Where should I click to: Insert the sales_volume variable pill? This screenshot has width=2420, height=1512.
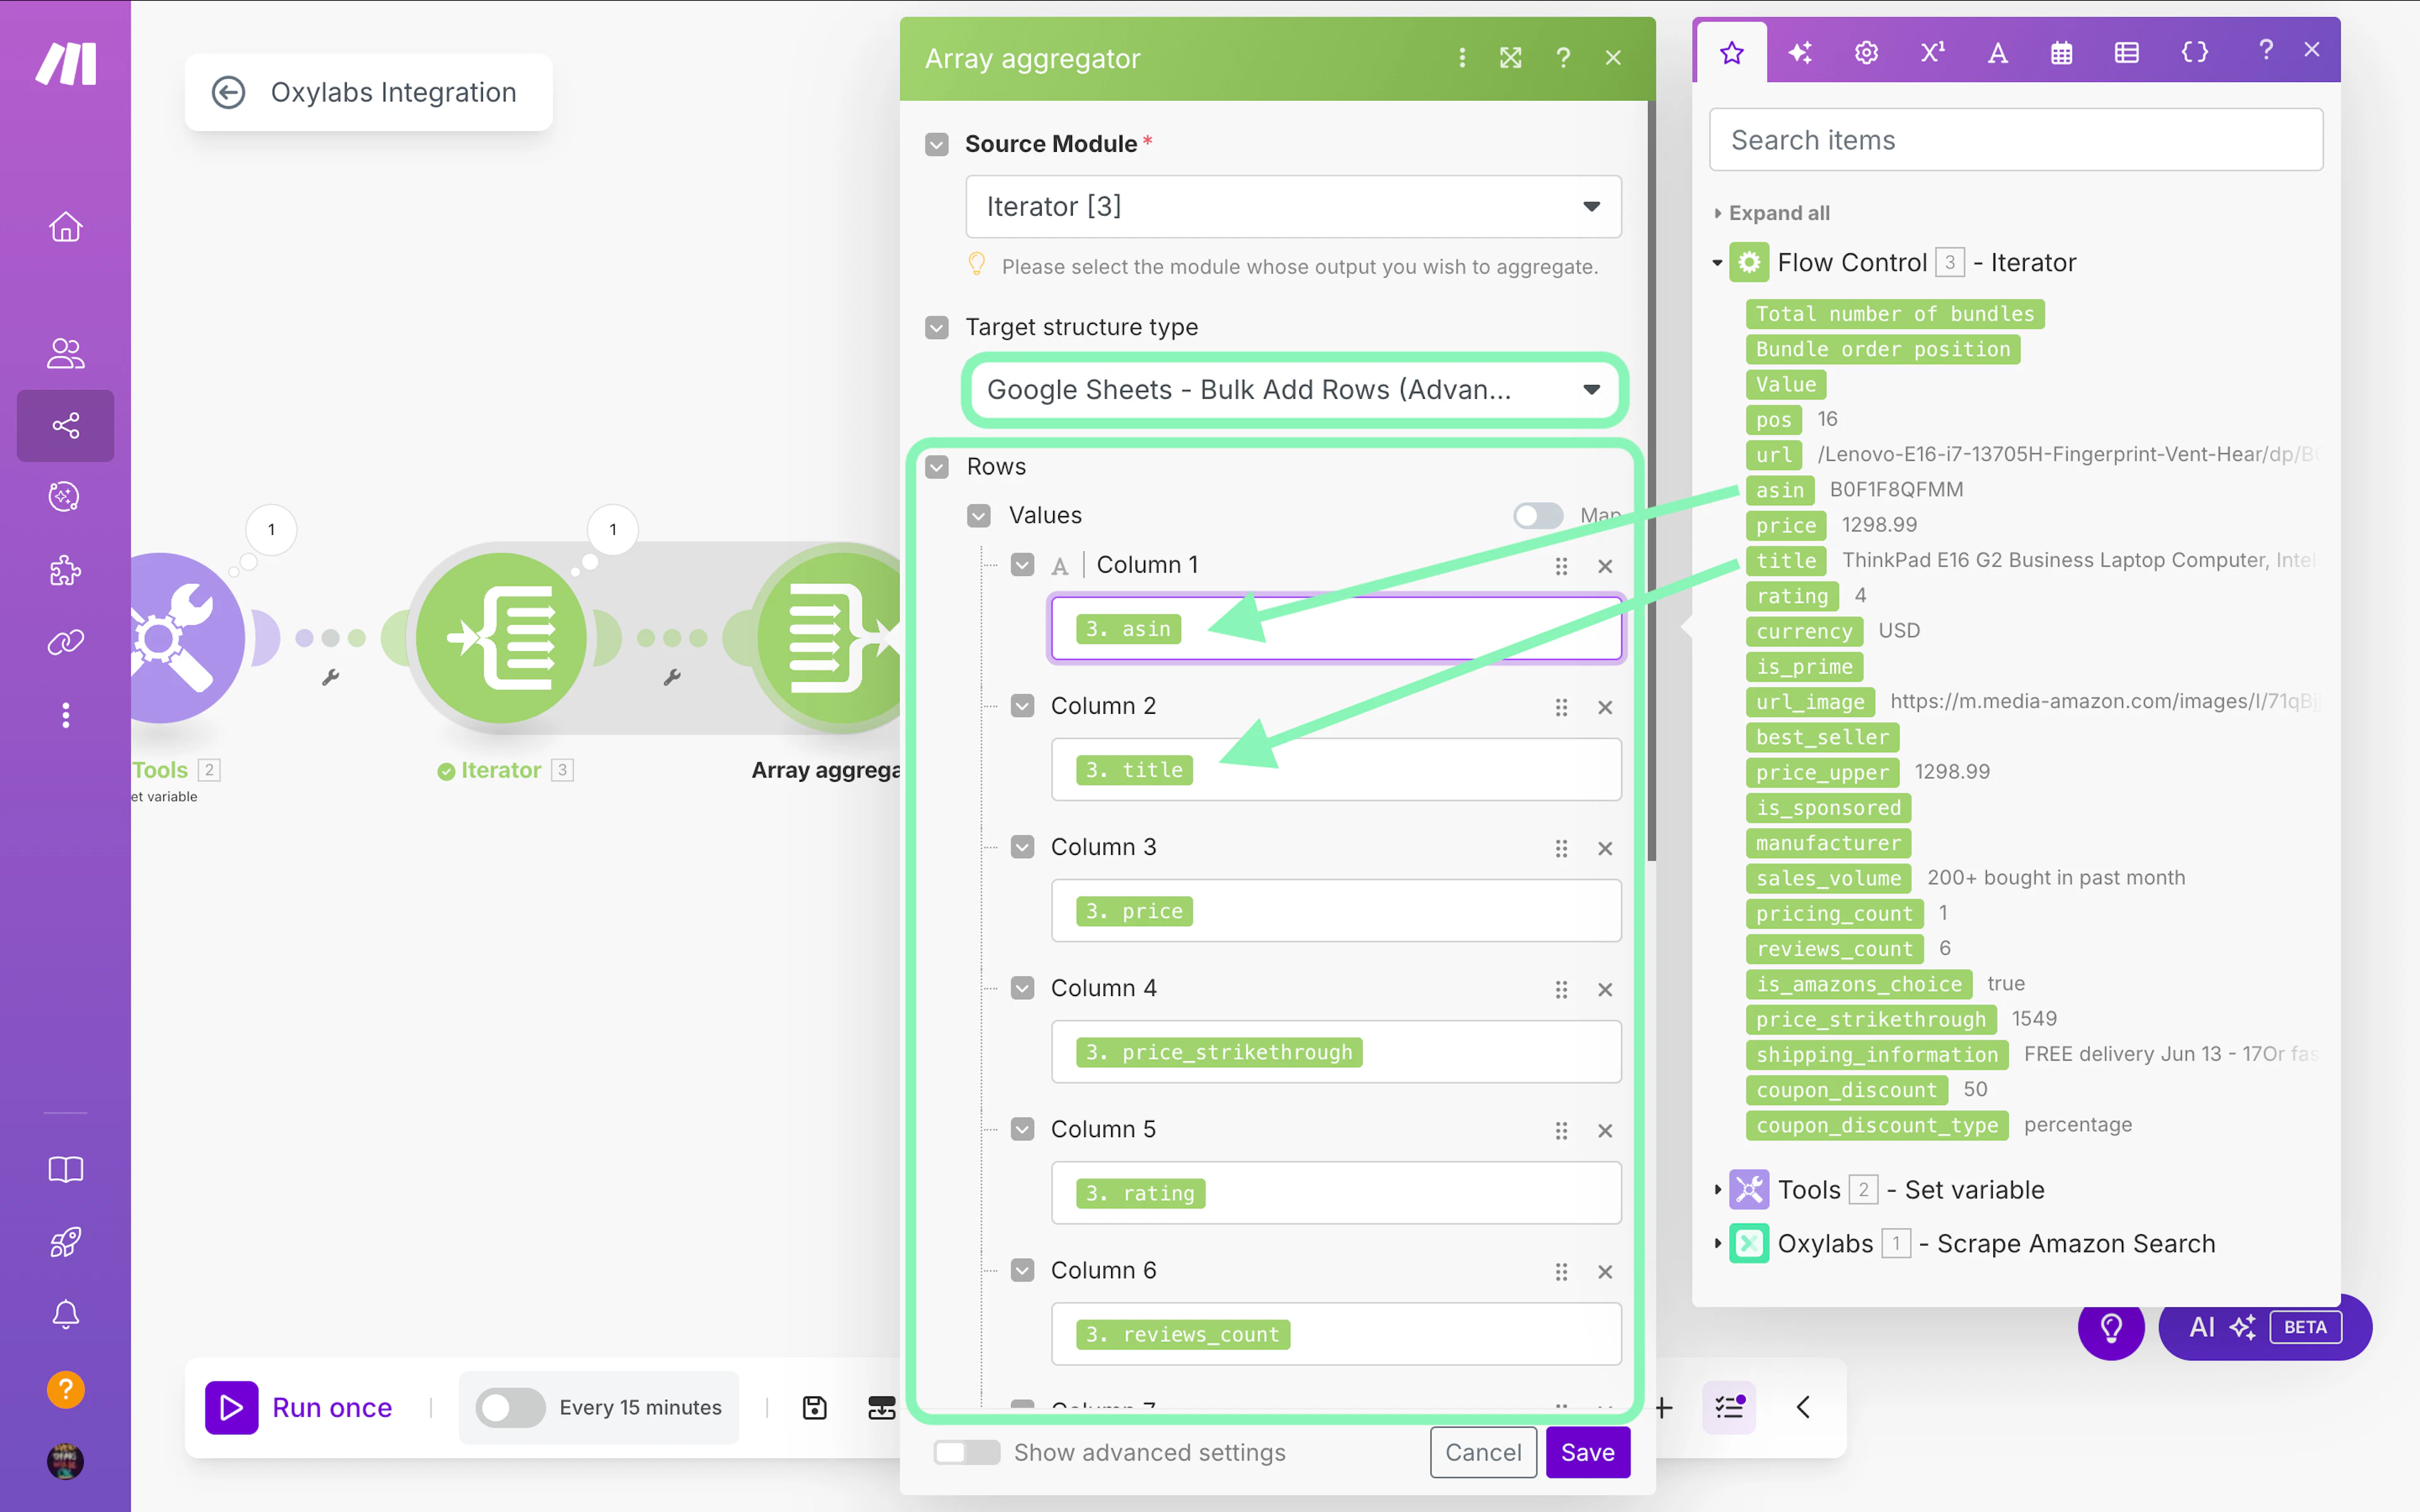point(1829,878)
